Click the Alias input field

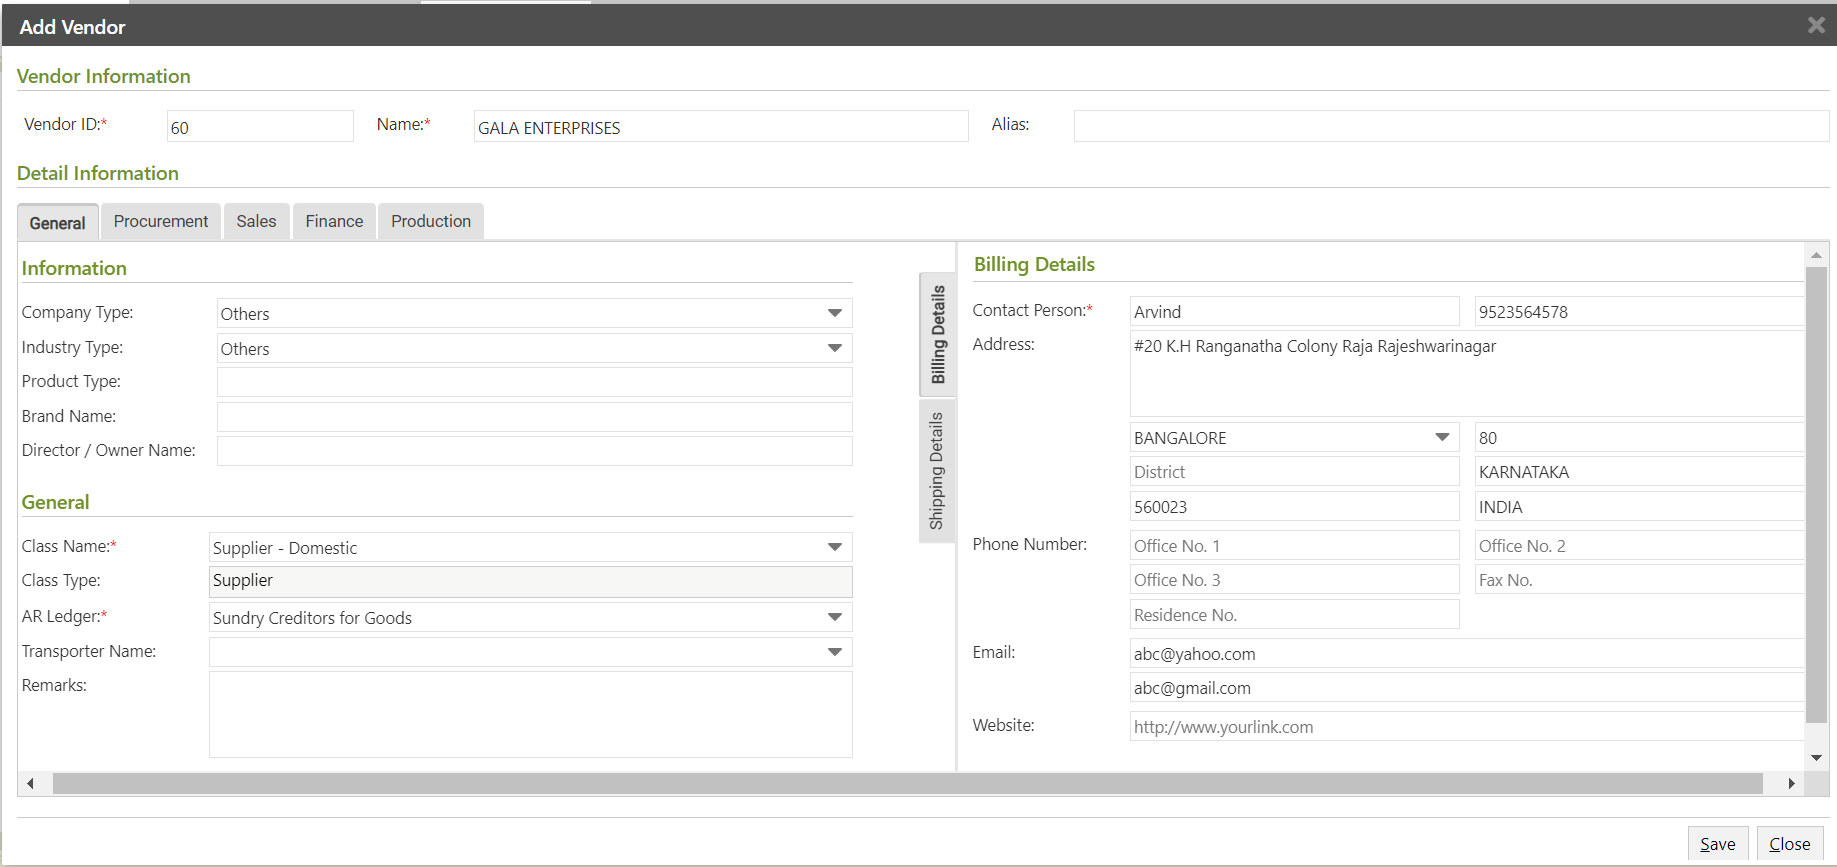pyautogui.click(x=1451, y=126)
